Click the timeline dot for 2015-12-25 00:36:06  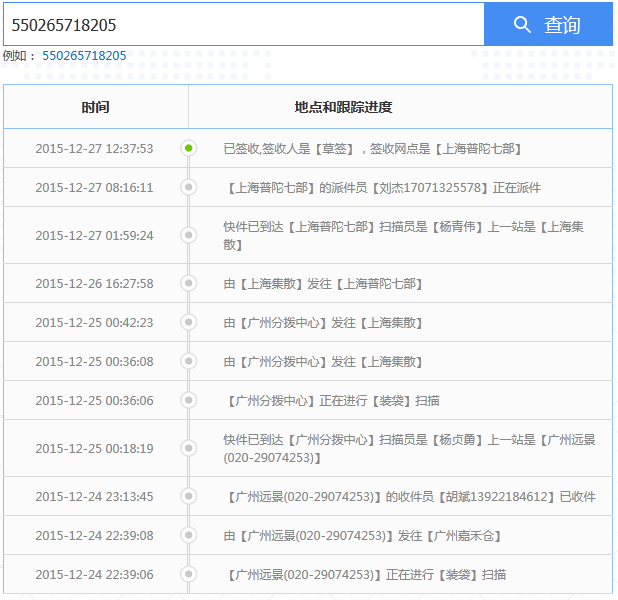[189, 400]
